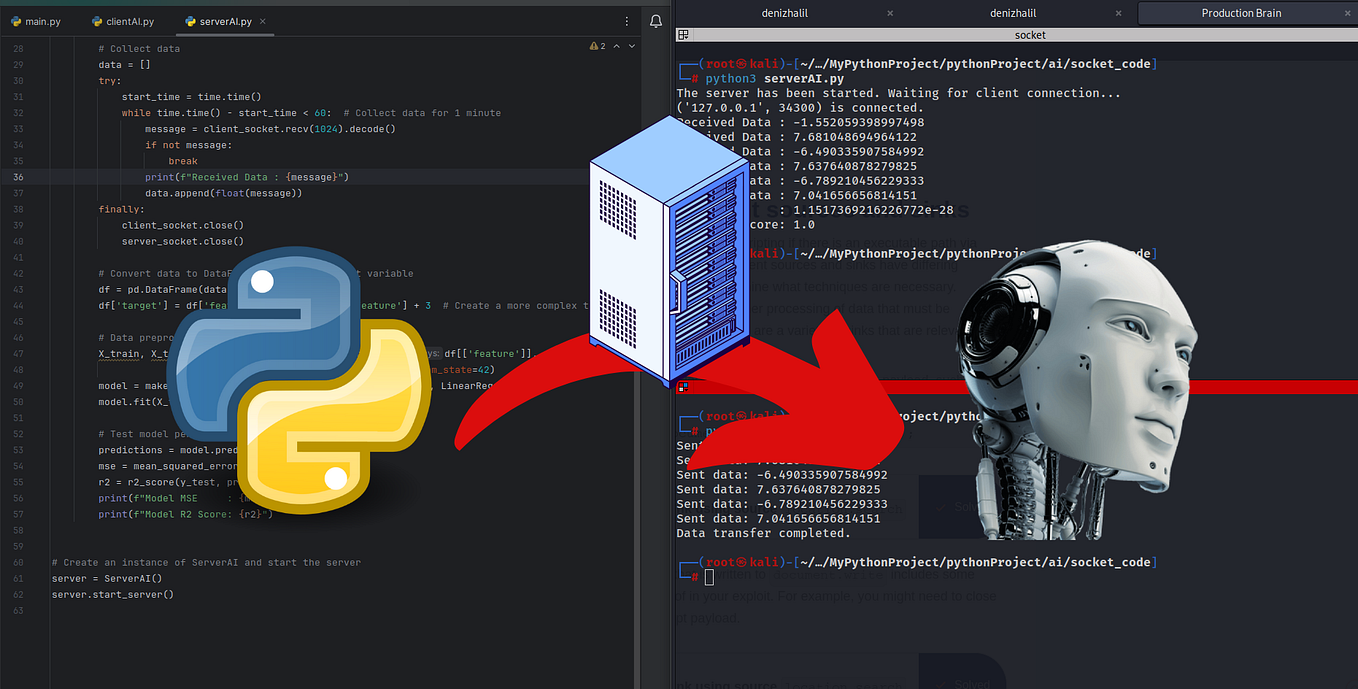Select the first denizhalil terminal tab
Screen dimensions: 1358x689
786,13
